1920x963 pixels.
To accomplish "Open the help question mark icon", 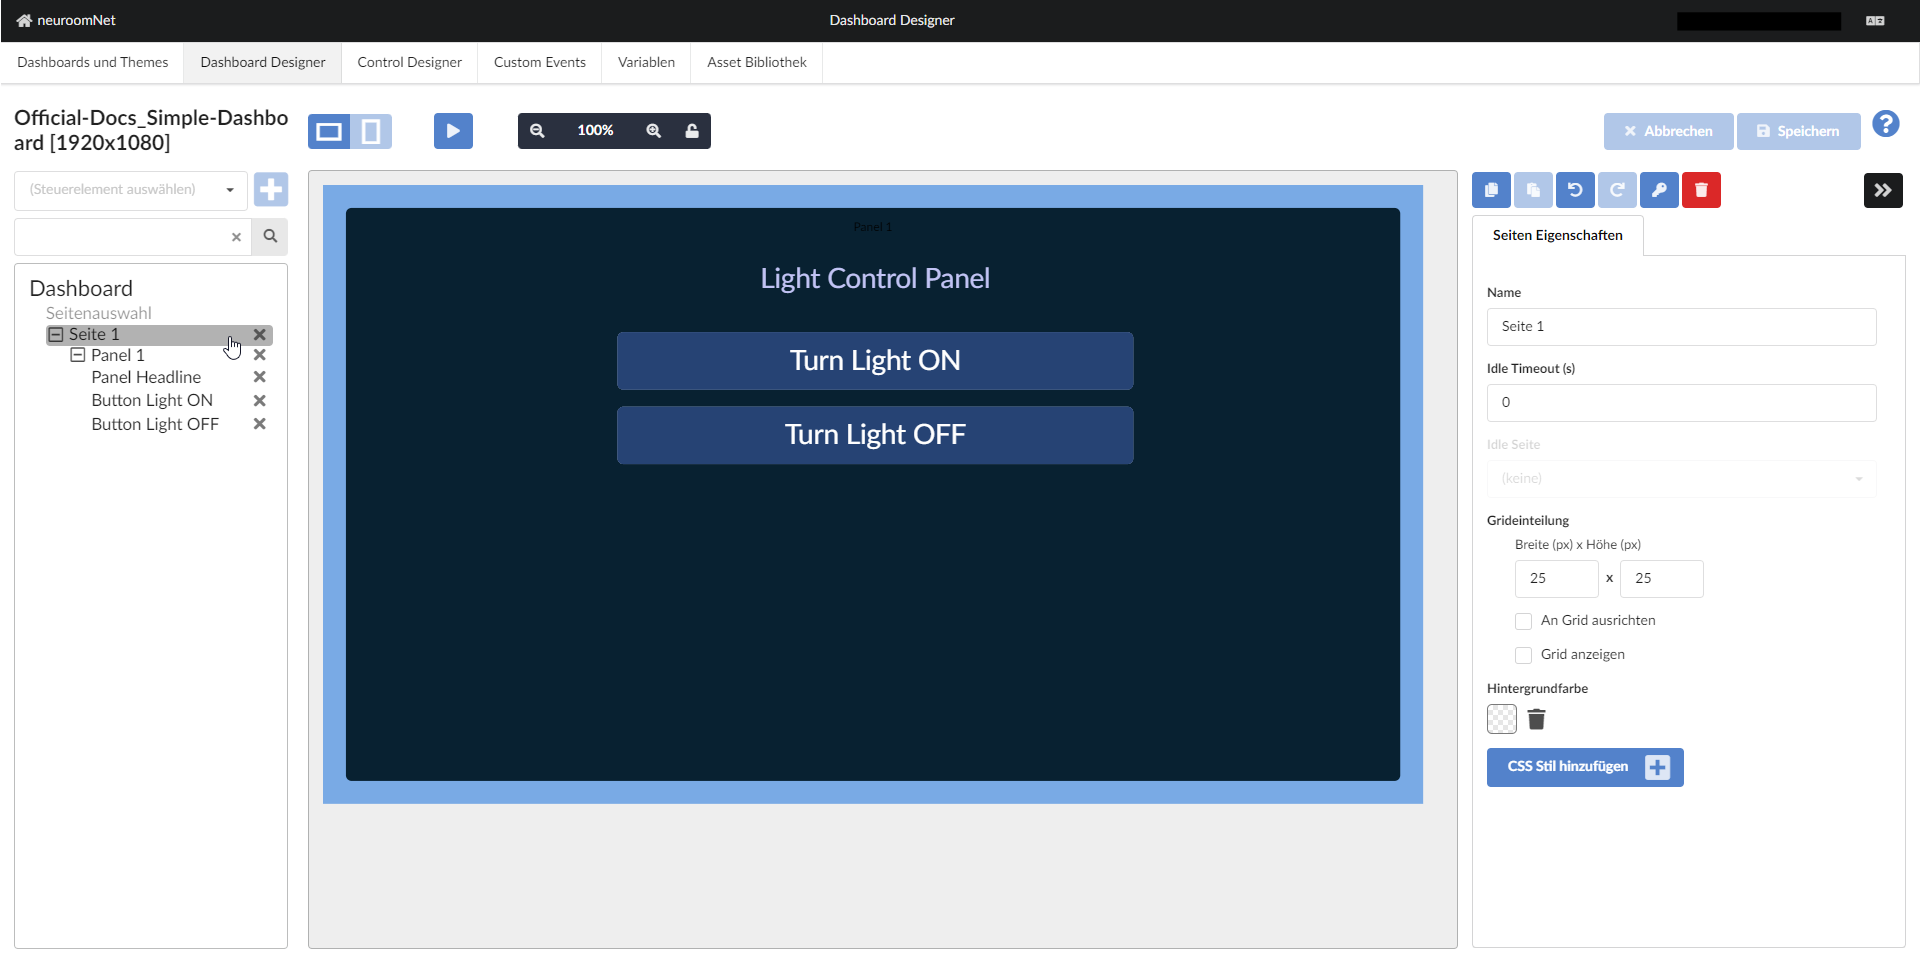I will click(x=1885, y=124).
